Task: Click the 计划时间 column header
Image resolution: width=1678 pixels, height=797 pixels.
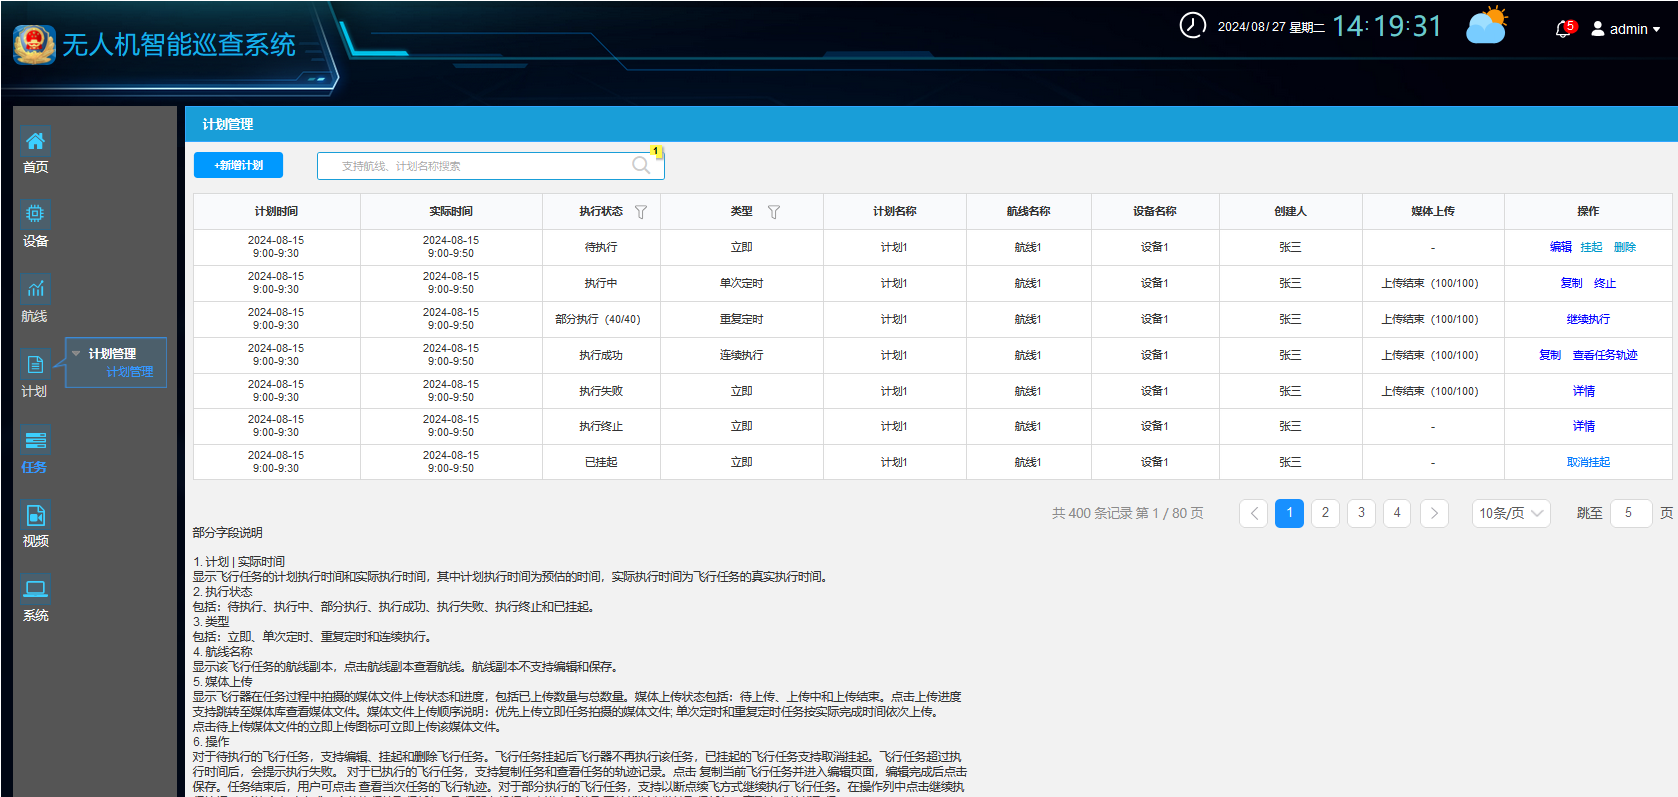Action: click(276, 211)
